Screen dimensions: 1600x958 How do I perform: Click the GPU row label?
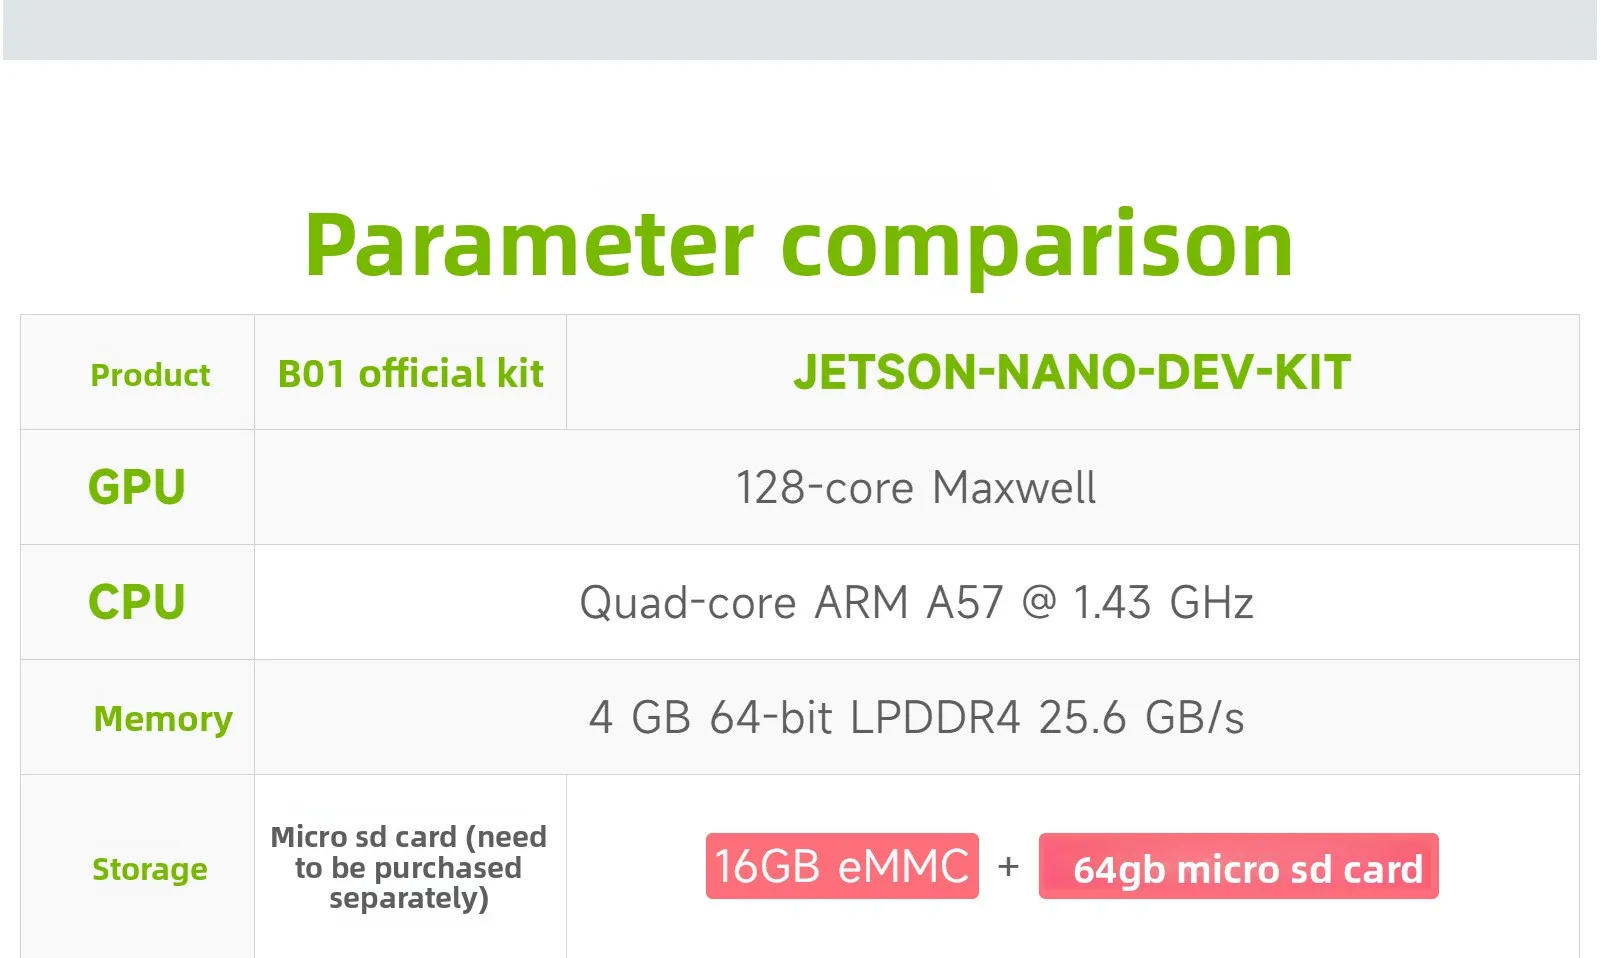pyautogui.click(x=137, y=488)
